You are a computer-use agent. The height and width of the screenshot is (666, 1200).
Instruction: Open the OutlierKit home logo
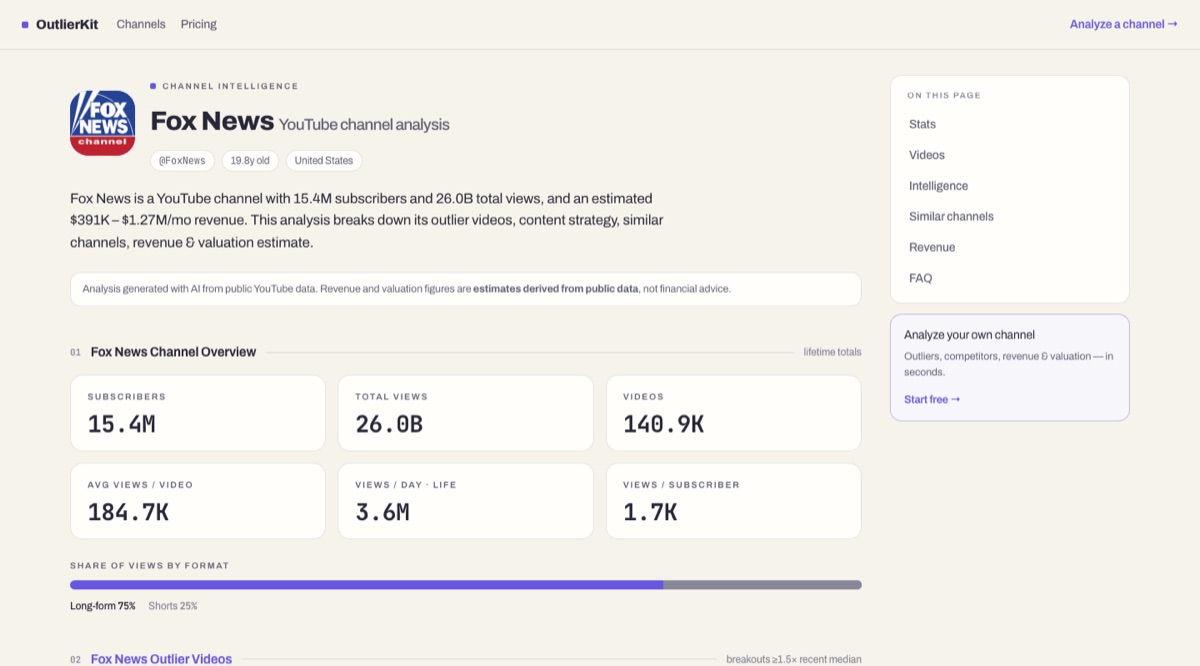(x=60, y=24)
